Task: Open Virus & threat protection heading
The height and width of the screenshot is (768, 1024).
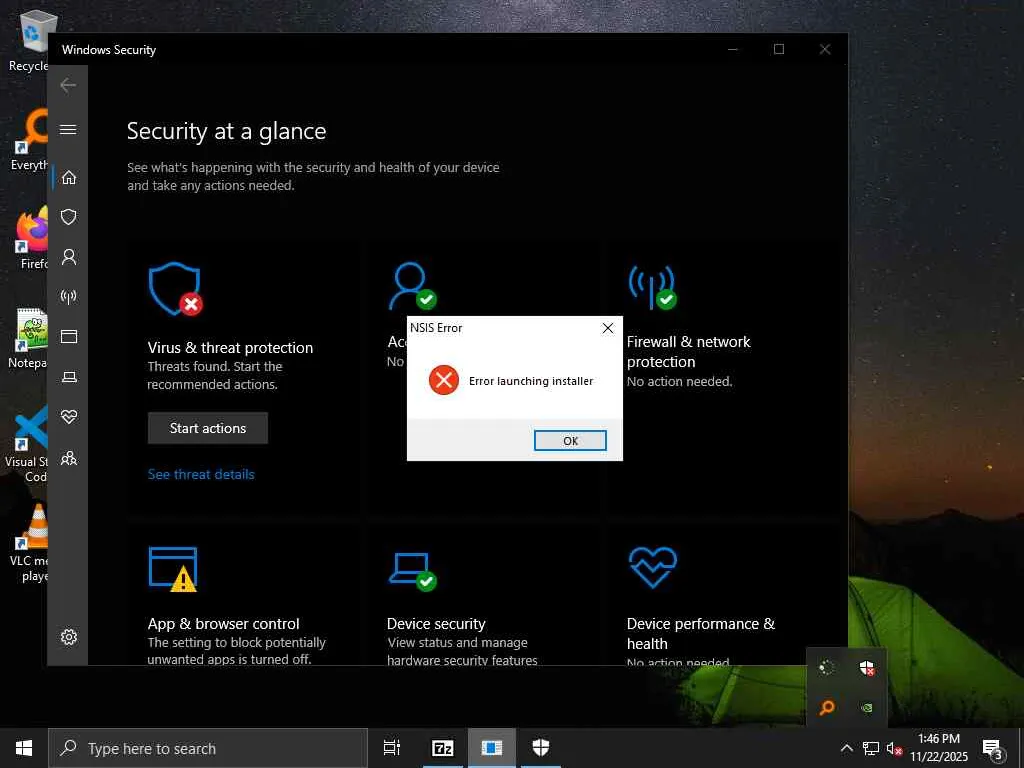Action: (x=230, y=347)
